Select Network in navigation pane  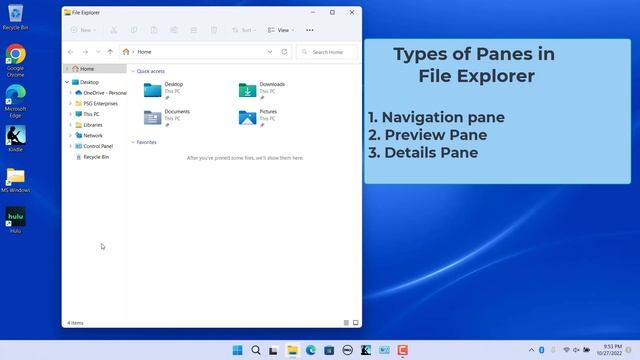[93, 136]
